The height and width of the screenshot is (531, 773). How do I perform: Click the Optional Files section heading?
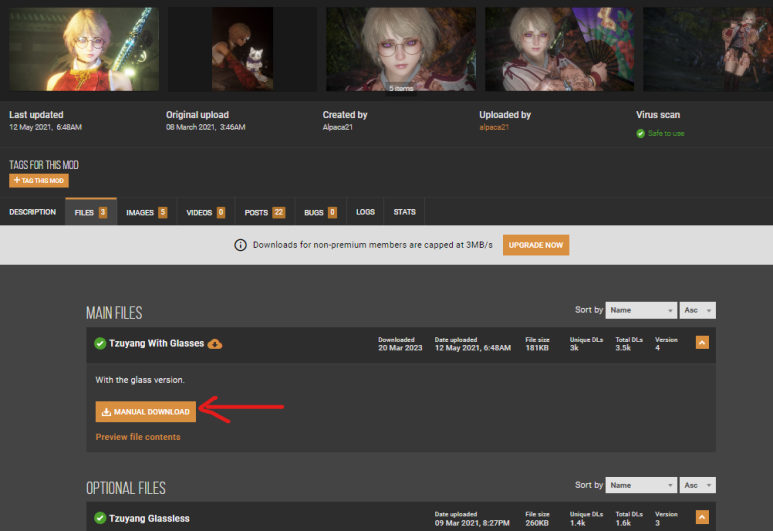tap(126, 488)
